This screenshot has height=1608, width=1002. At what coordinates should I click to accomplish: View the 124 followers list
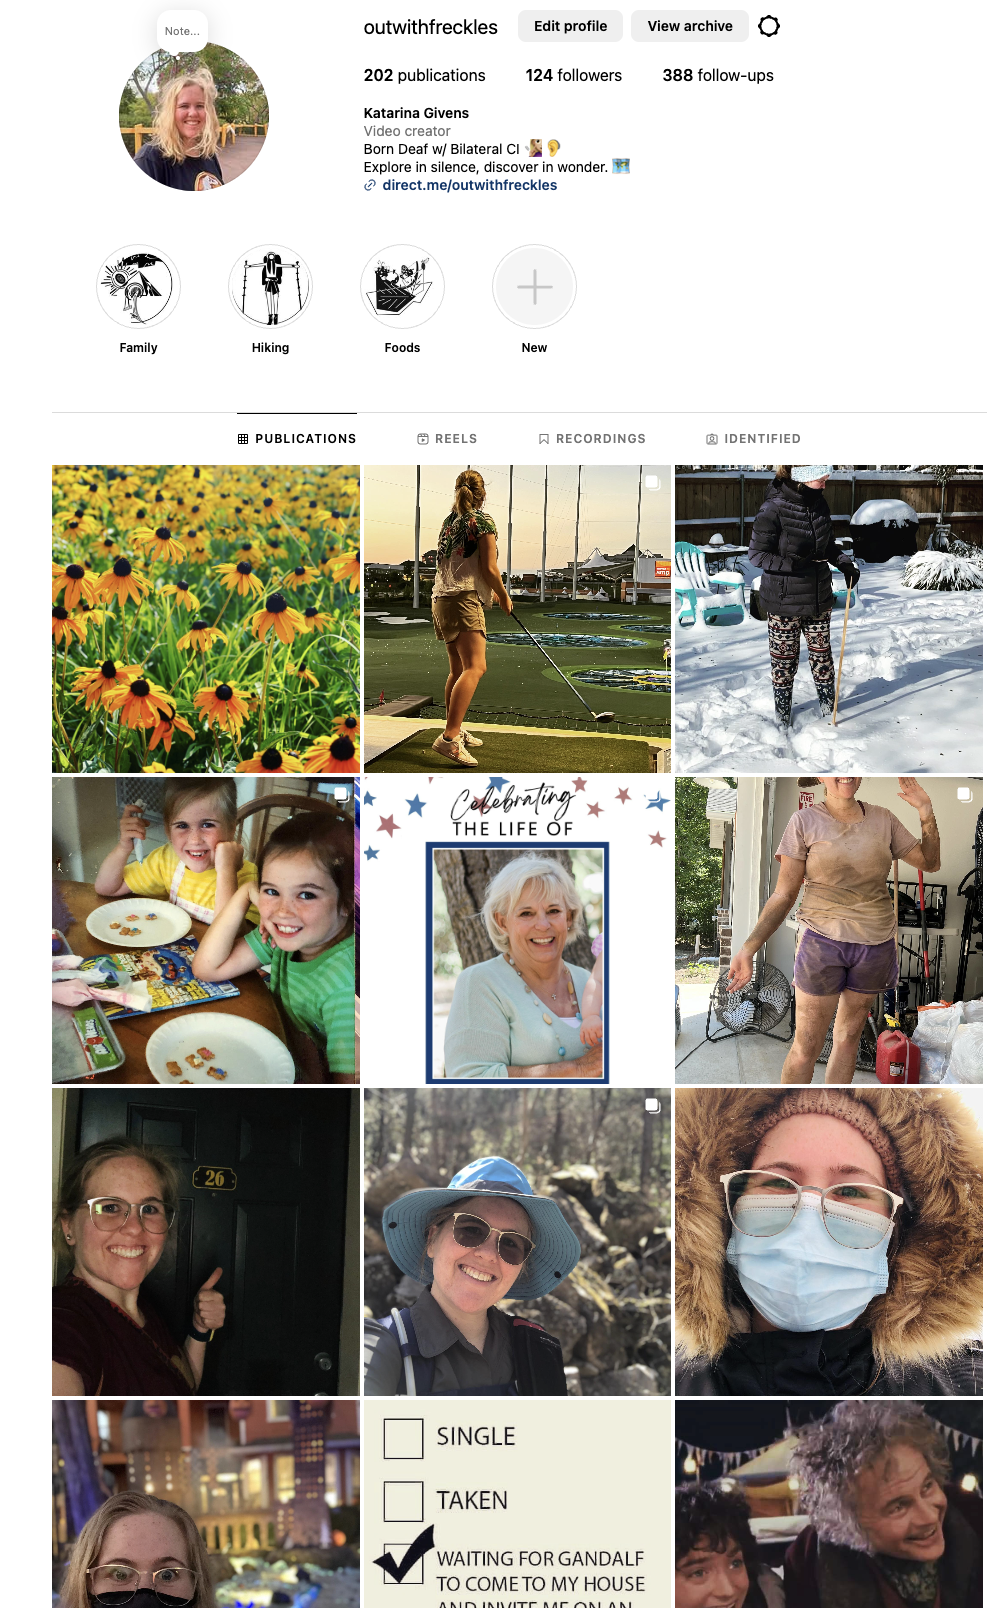574,76
